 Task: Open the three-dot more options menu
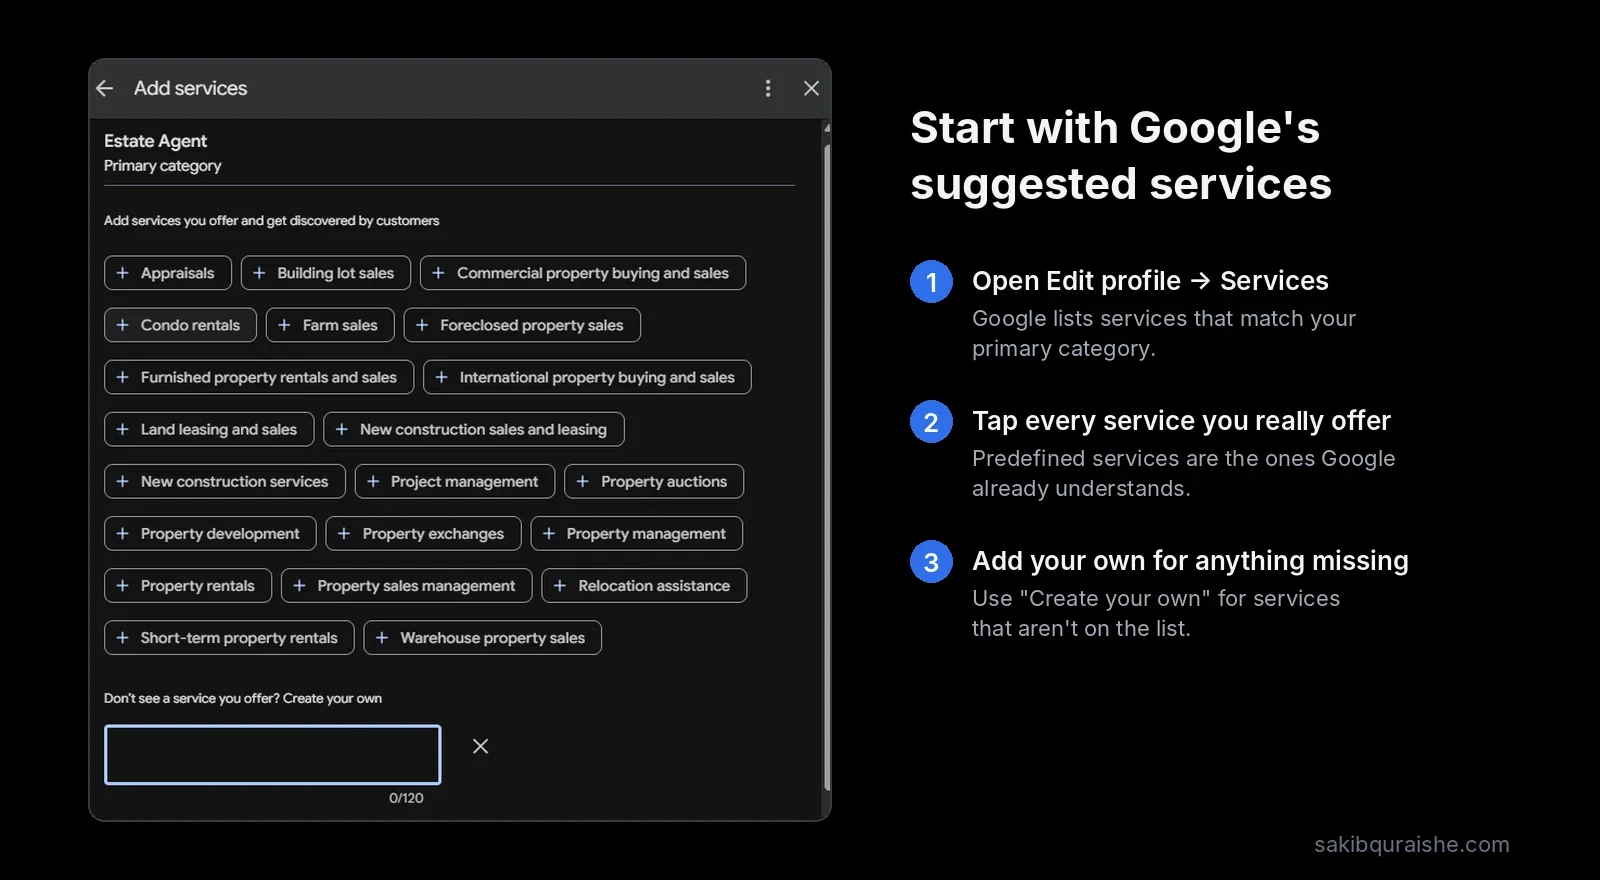coord(768,88)
